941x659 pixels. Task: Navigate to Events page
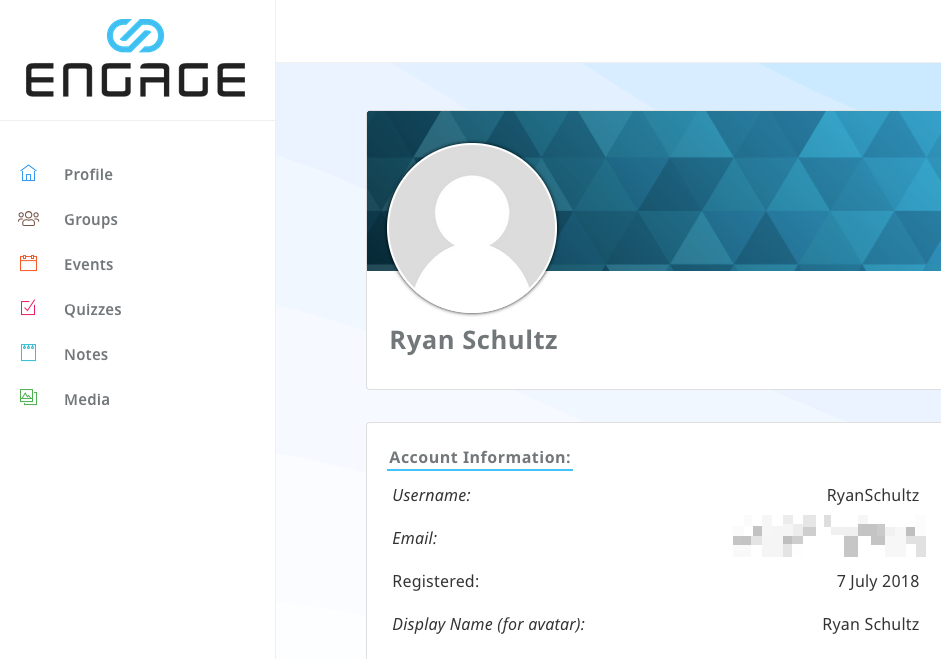(x=88, y=265)
